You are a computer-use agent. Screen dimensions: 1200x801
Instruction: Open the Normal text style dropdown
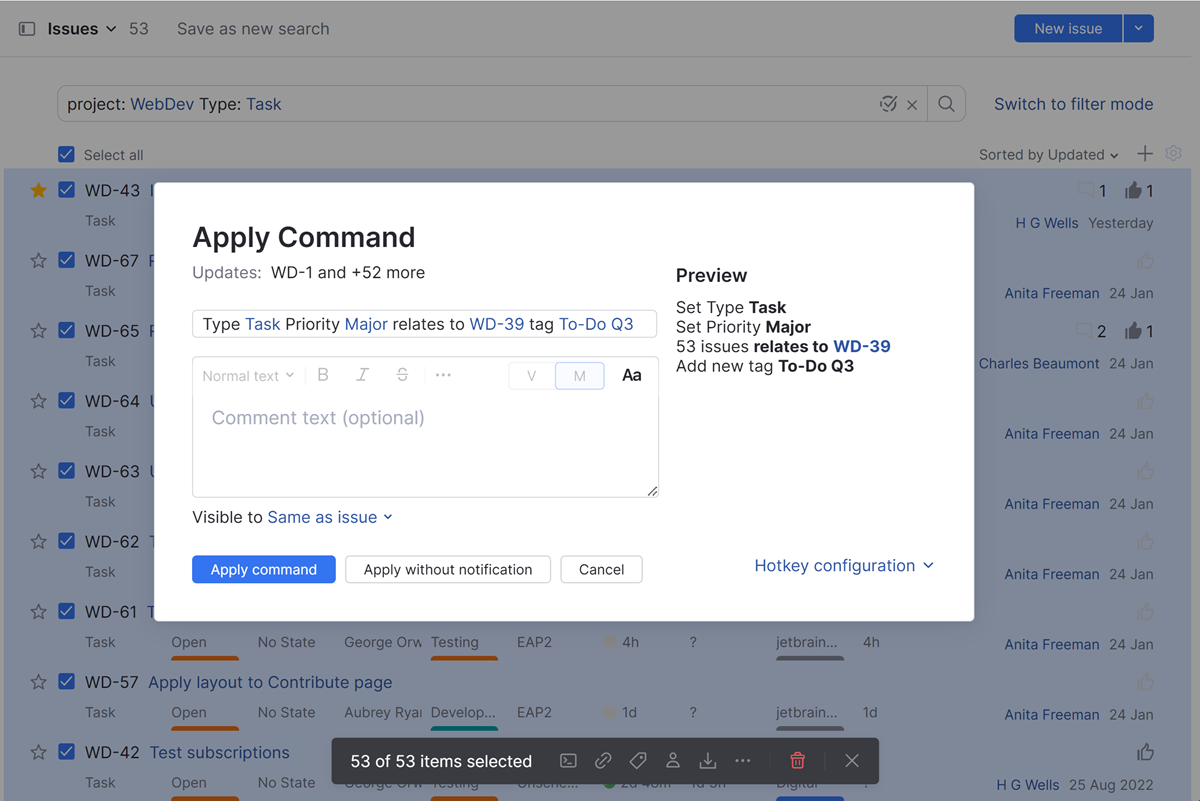pos(246,375)
